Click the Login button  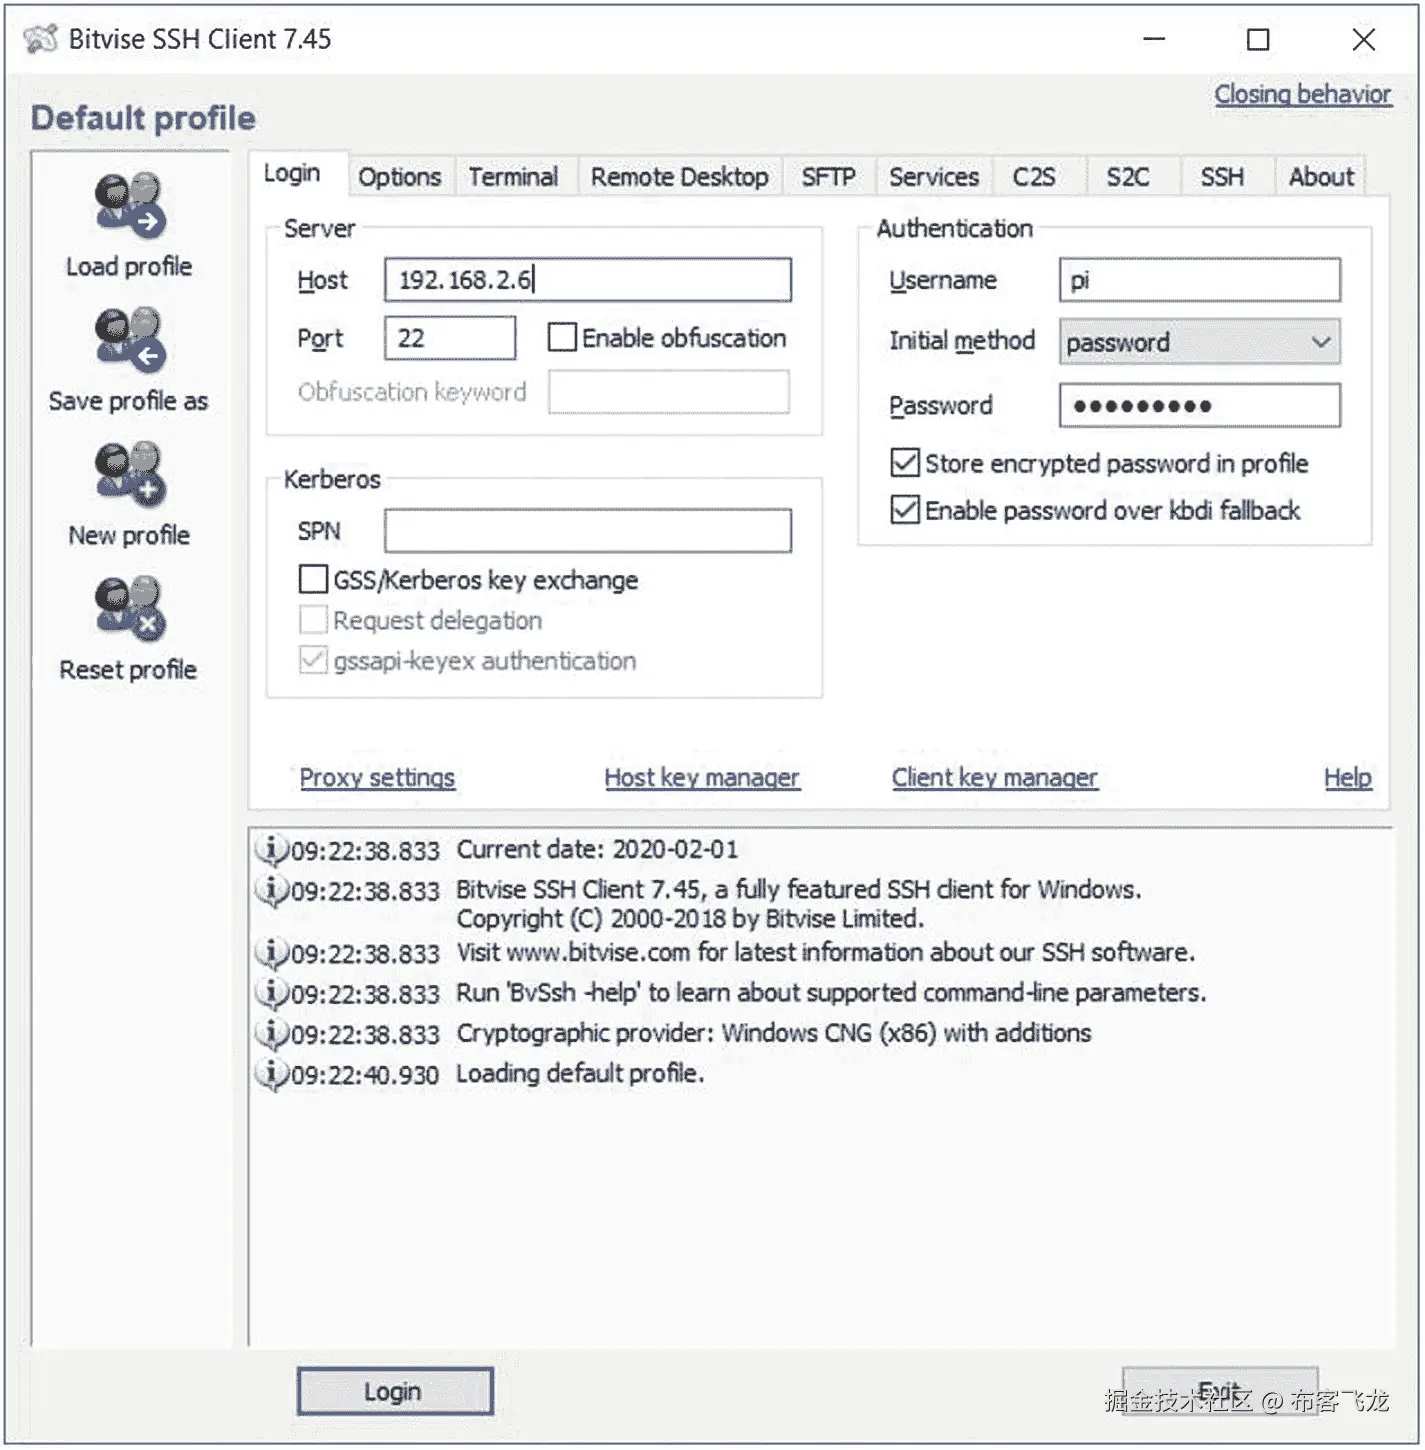(x=393, y=1391)
